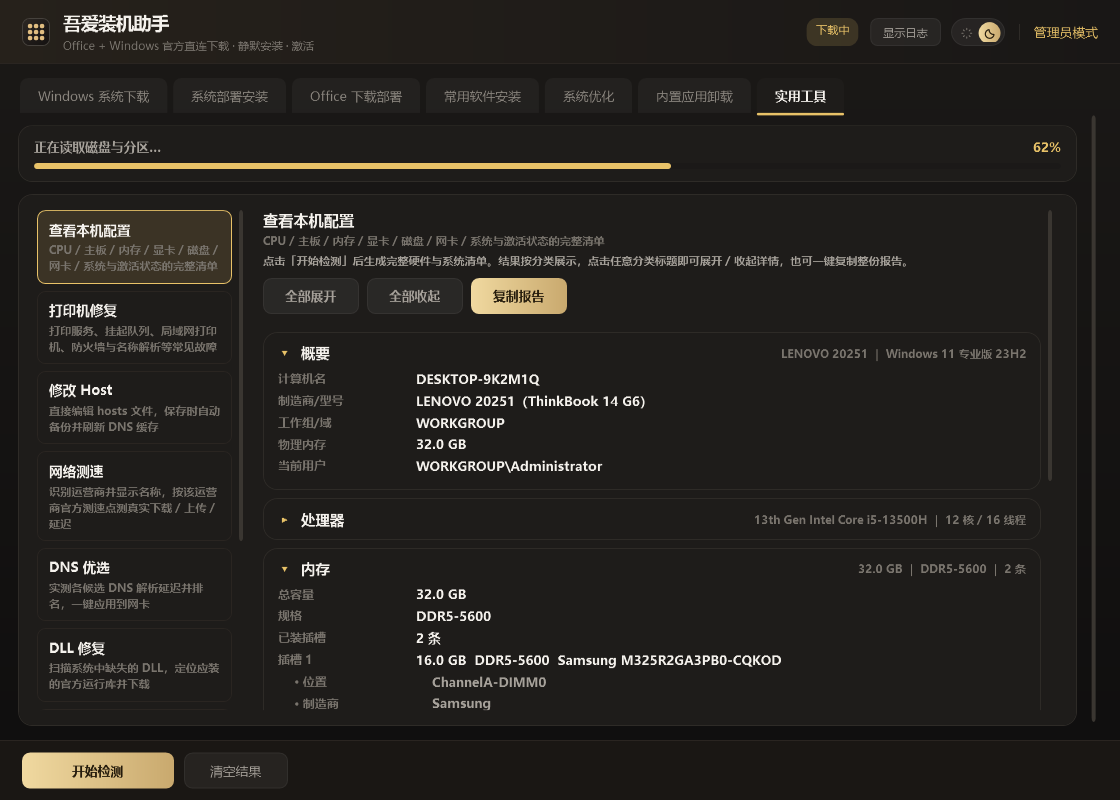Click 管理员模式 link

pyautogui.click(x=1065, y=33)
